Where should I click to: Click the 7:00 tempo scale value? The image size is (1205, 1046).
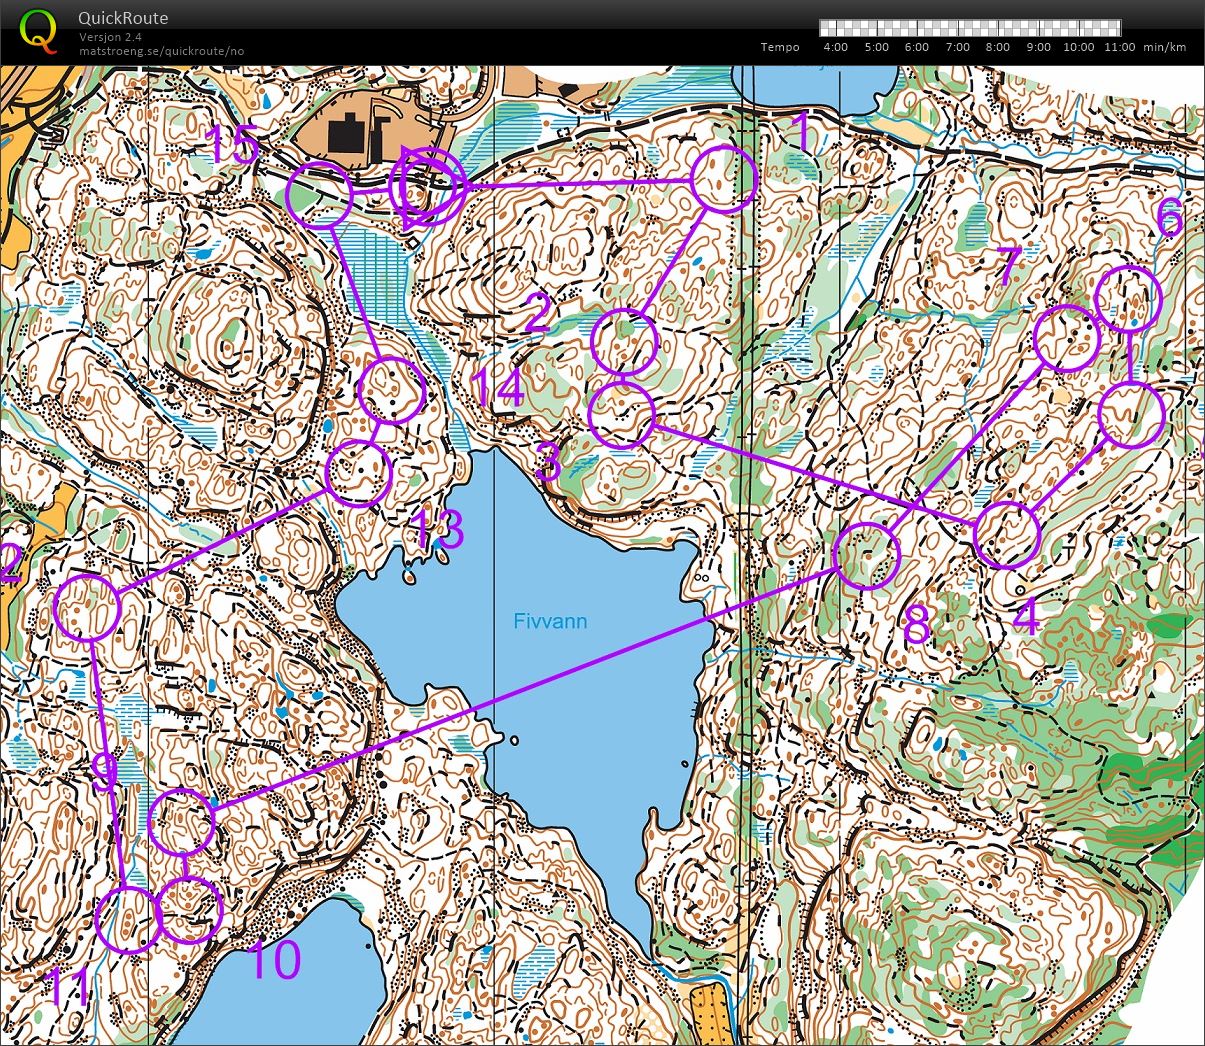tap(957, 47)
